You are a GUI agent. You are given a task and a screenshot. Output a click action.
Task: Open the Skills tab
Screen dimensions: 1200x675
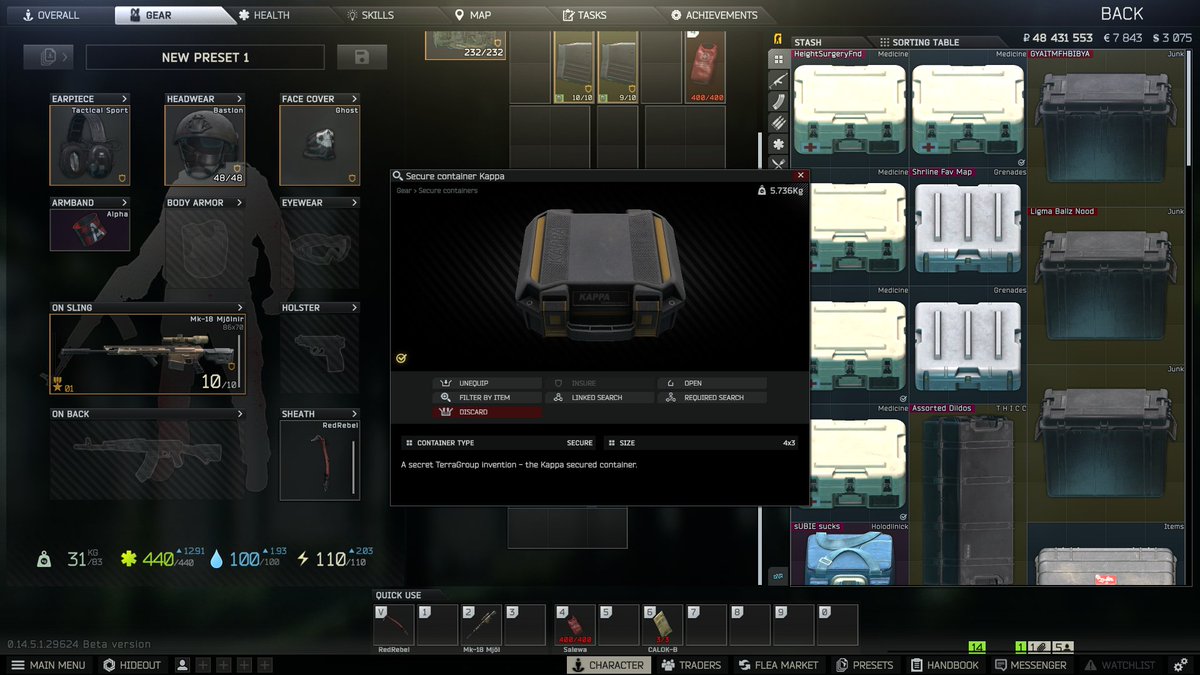371,15
